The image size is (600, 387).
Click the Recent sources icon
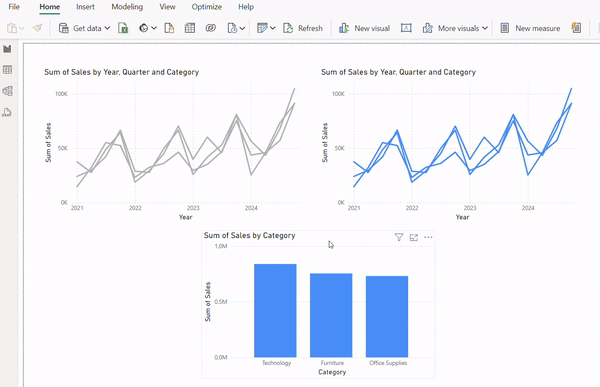232,28
